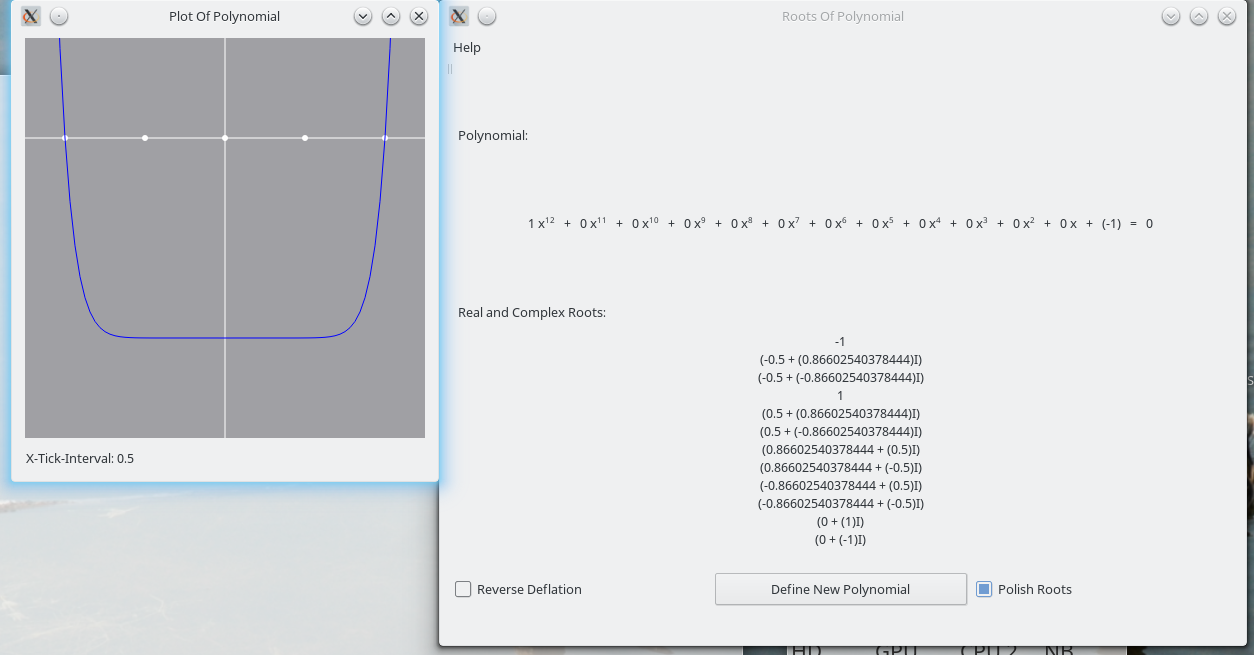Click the white dot at the plot's axis intersection
Viewport: 1254px width, 655px height.
click(225, 138)
